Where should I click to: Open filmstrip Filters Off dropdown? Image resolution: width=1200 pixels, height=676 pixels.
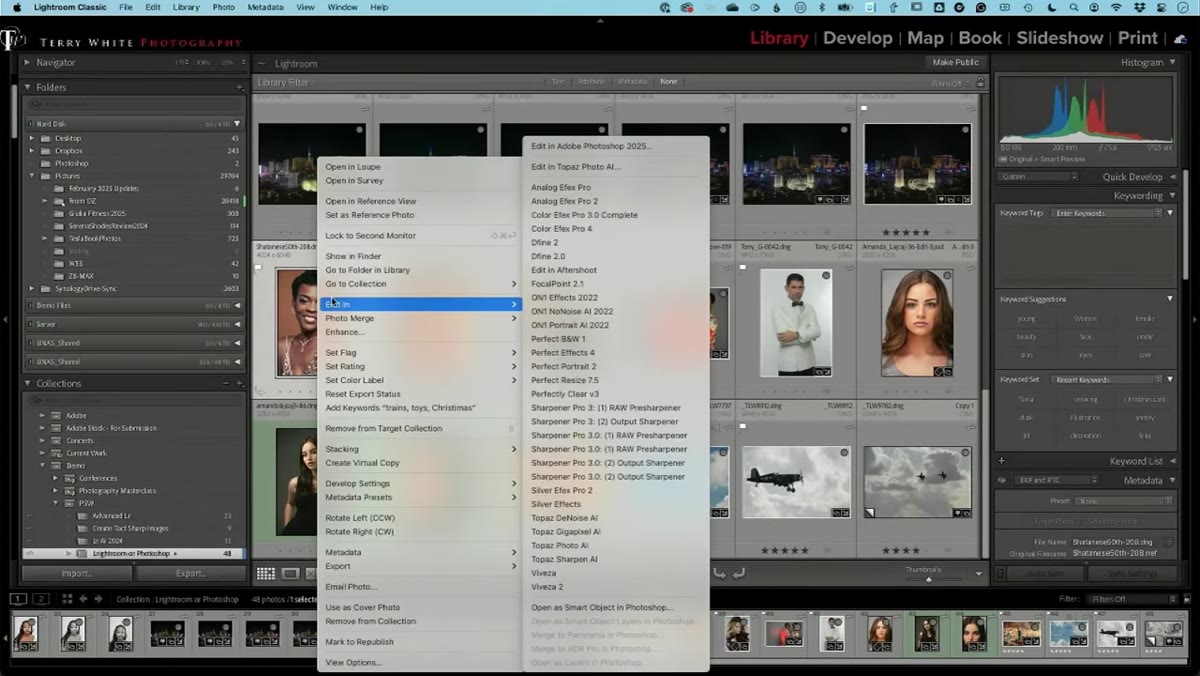point(1133,599)
